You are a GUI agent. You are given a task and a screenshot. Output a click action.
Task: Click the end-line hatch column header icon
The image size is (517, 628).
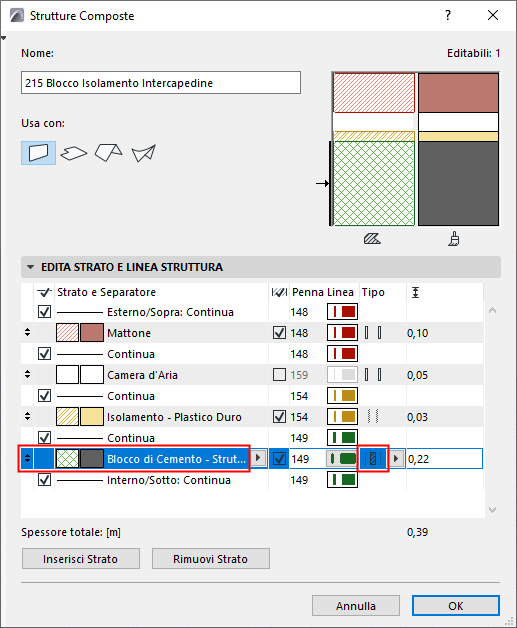click(279, 292)
